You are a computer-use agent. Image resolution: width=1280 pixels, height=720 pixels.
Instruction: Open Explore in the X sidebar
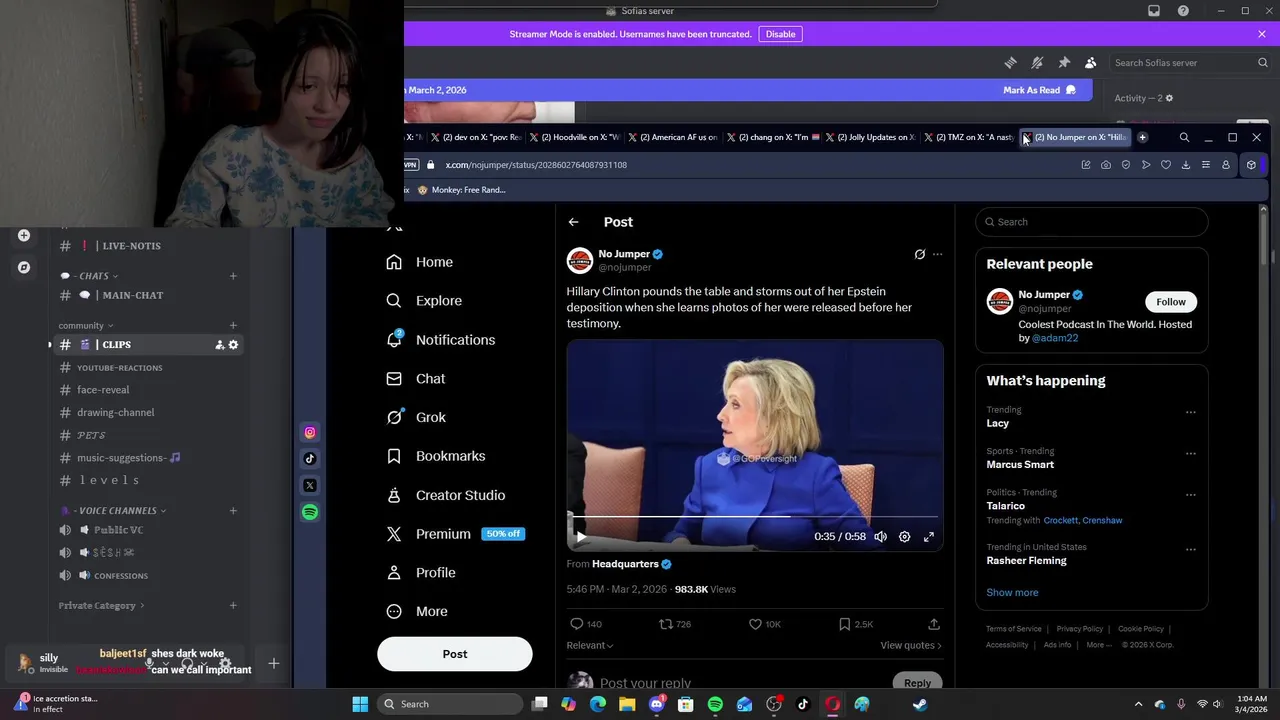(x=424, y=301)
